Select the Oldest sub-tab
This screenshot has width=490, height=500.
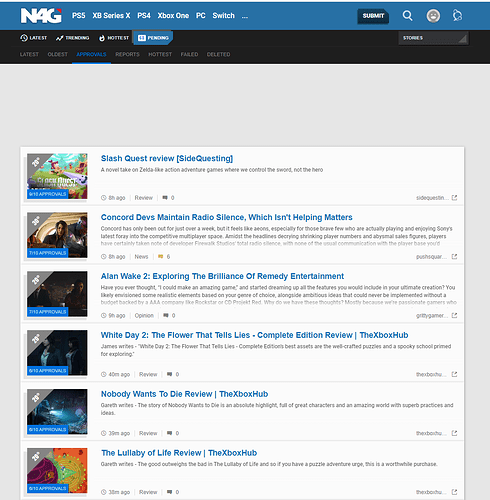pyautogui.click(x=58, y=54)
